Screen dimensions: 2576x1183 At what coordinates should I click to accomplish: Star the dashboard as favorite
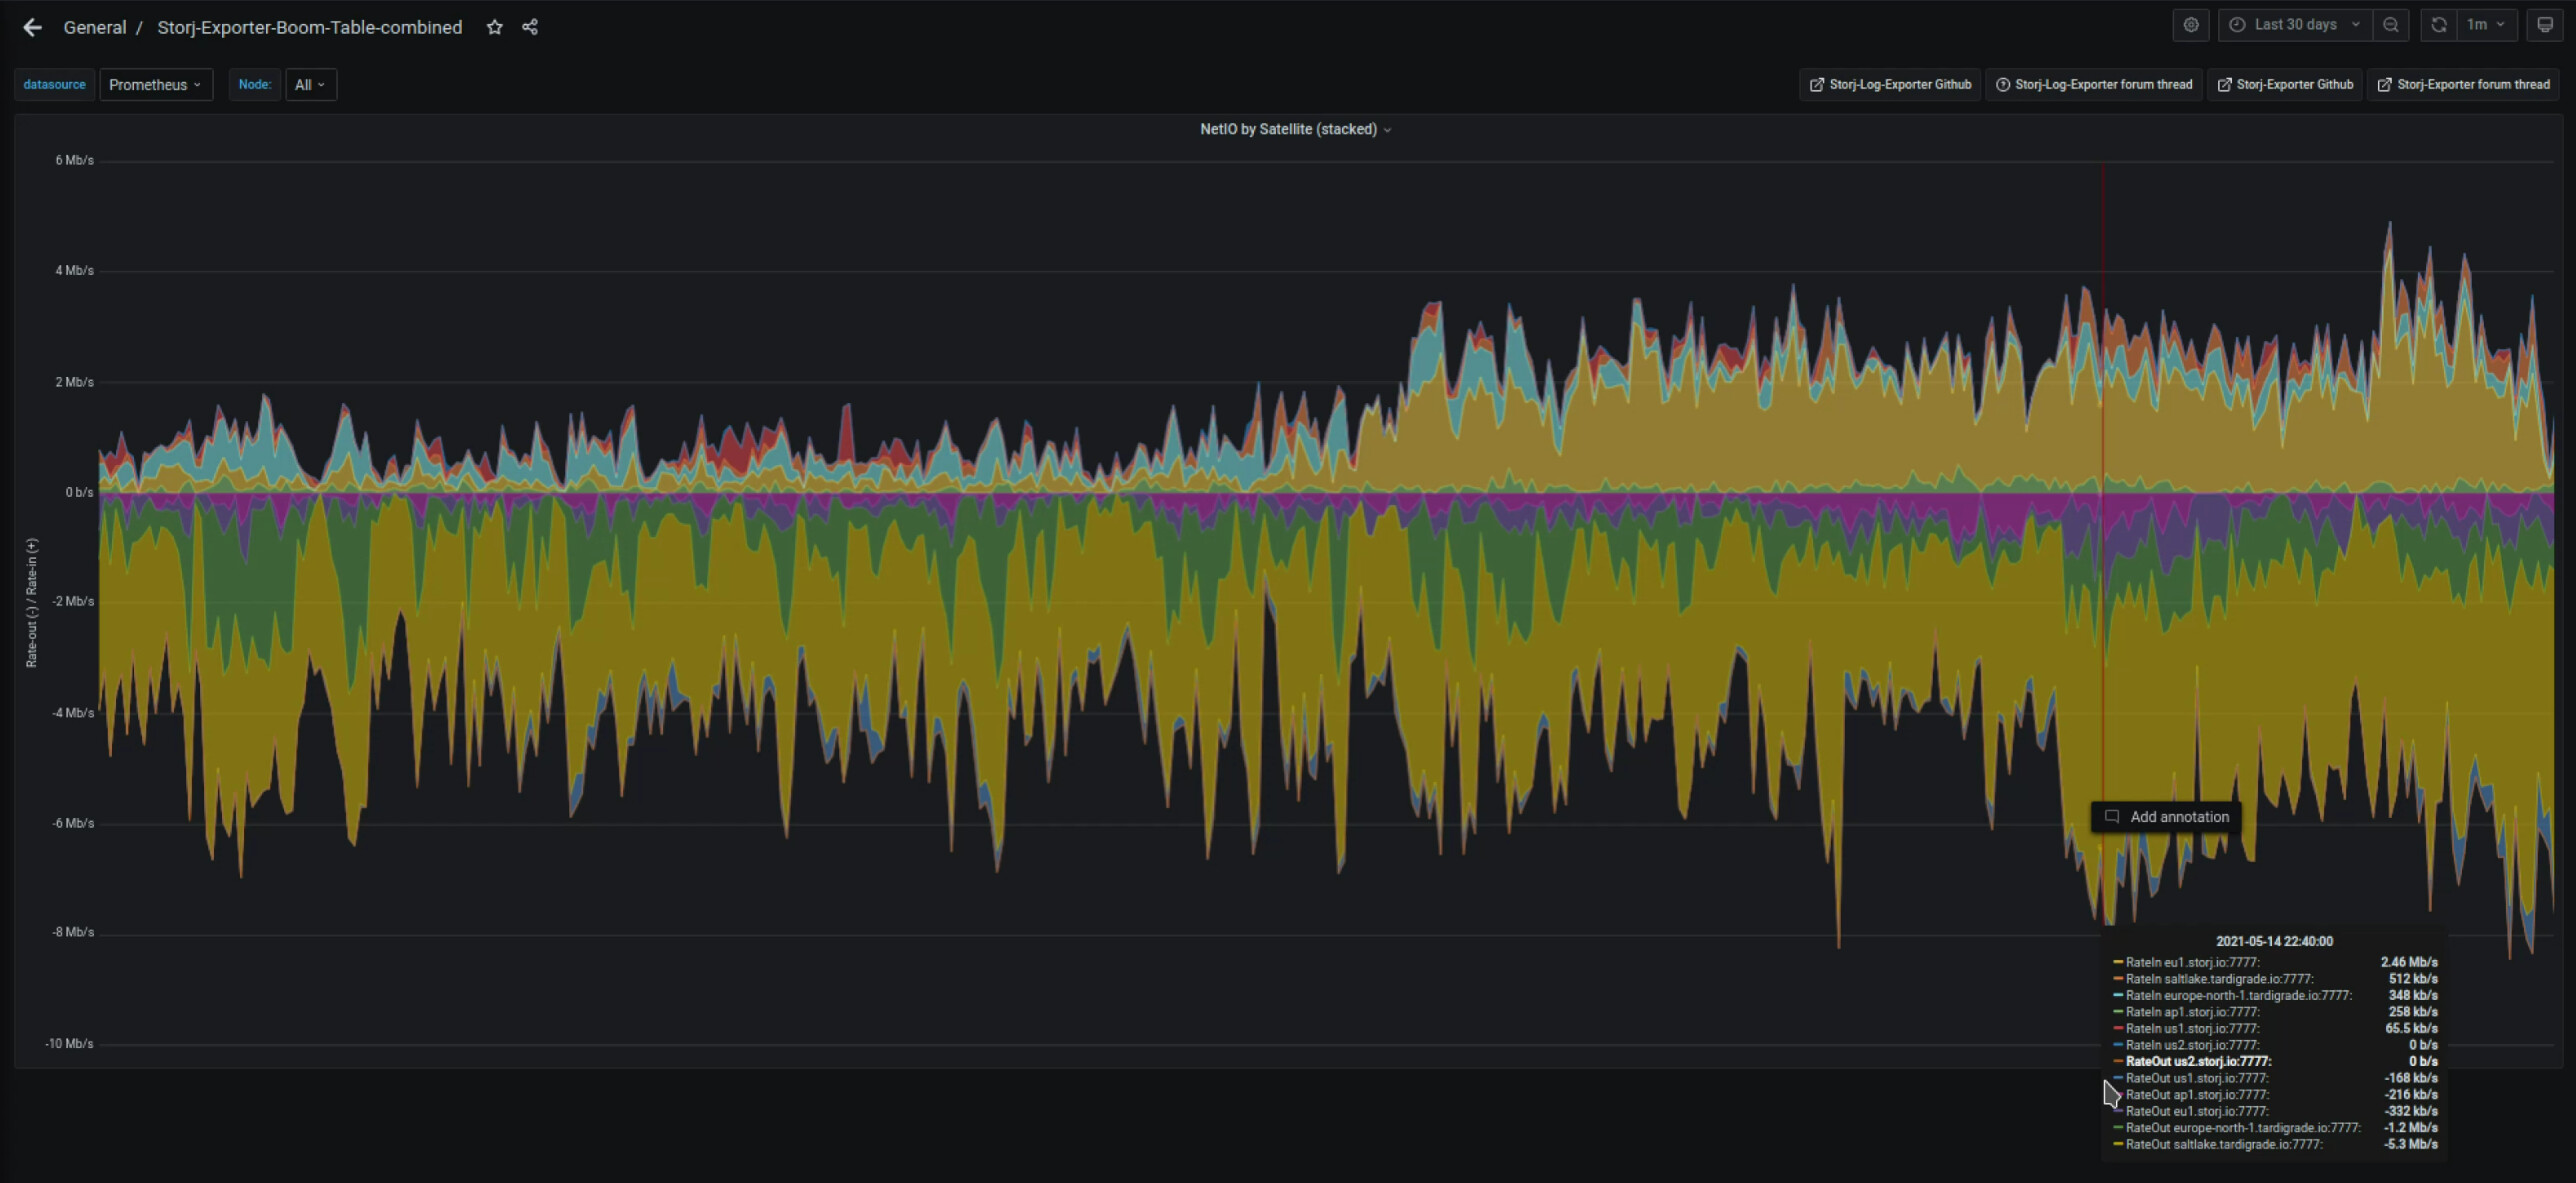tap(494, 27)
